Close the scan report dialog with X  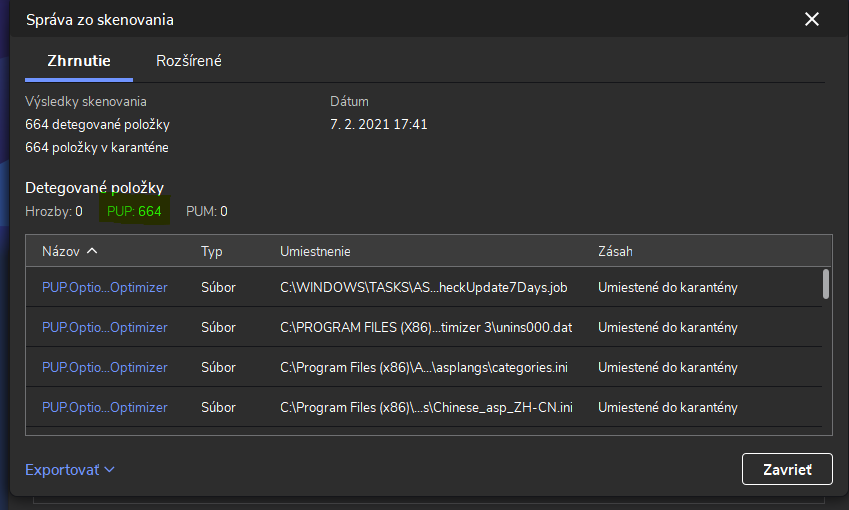[811, 19]
